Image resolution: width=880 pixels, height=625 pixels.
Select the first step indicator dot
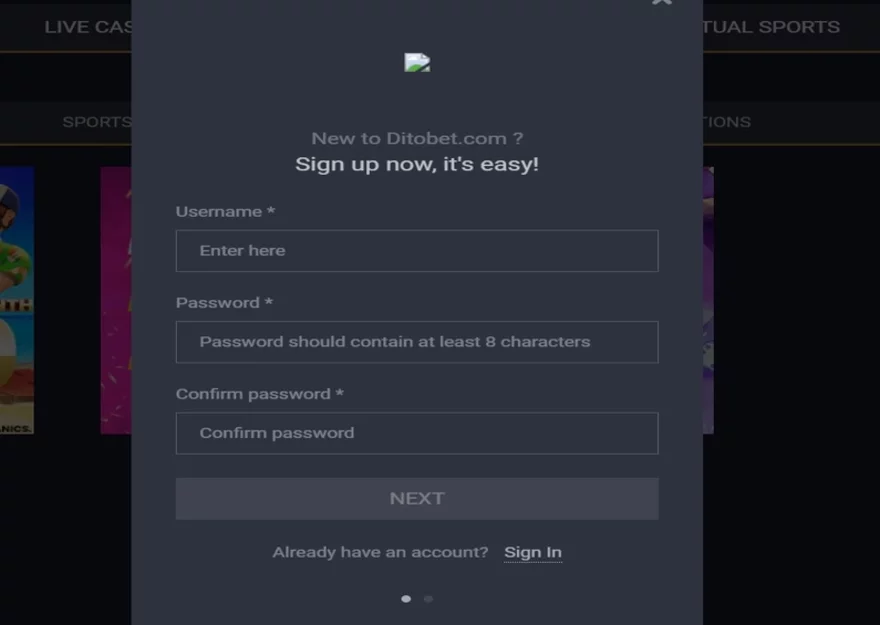pos(406,599)
